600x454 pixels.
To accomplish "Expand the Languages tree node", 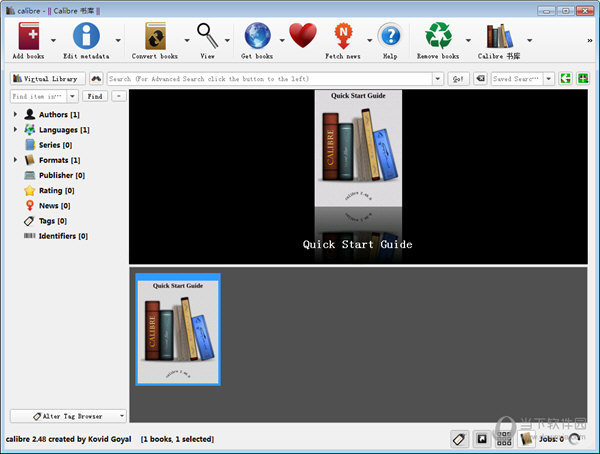I will [x=15, y=129].
